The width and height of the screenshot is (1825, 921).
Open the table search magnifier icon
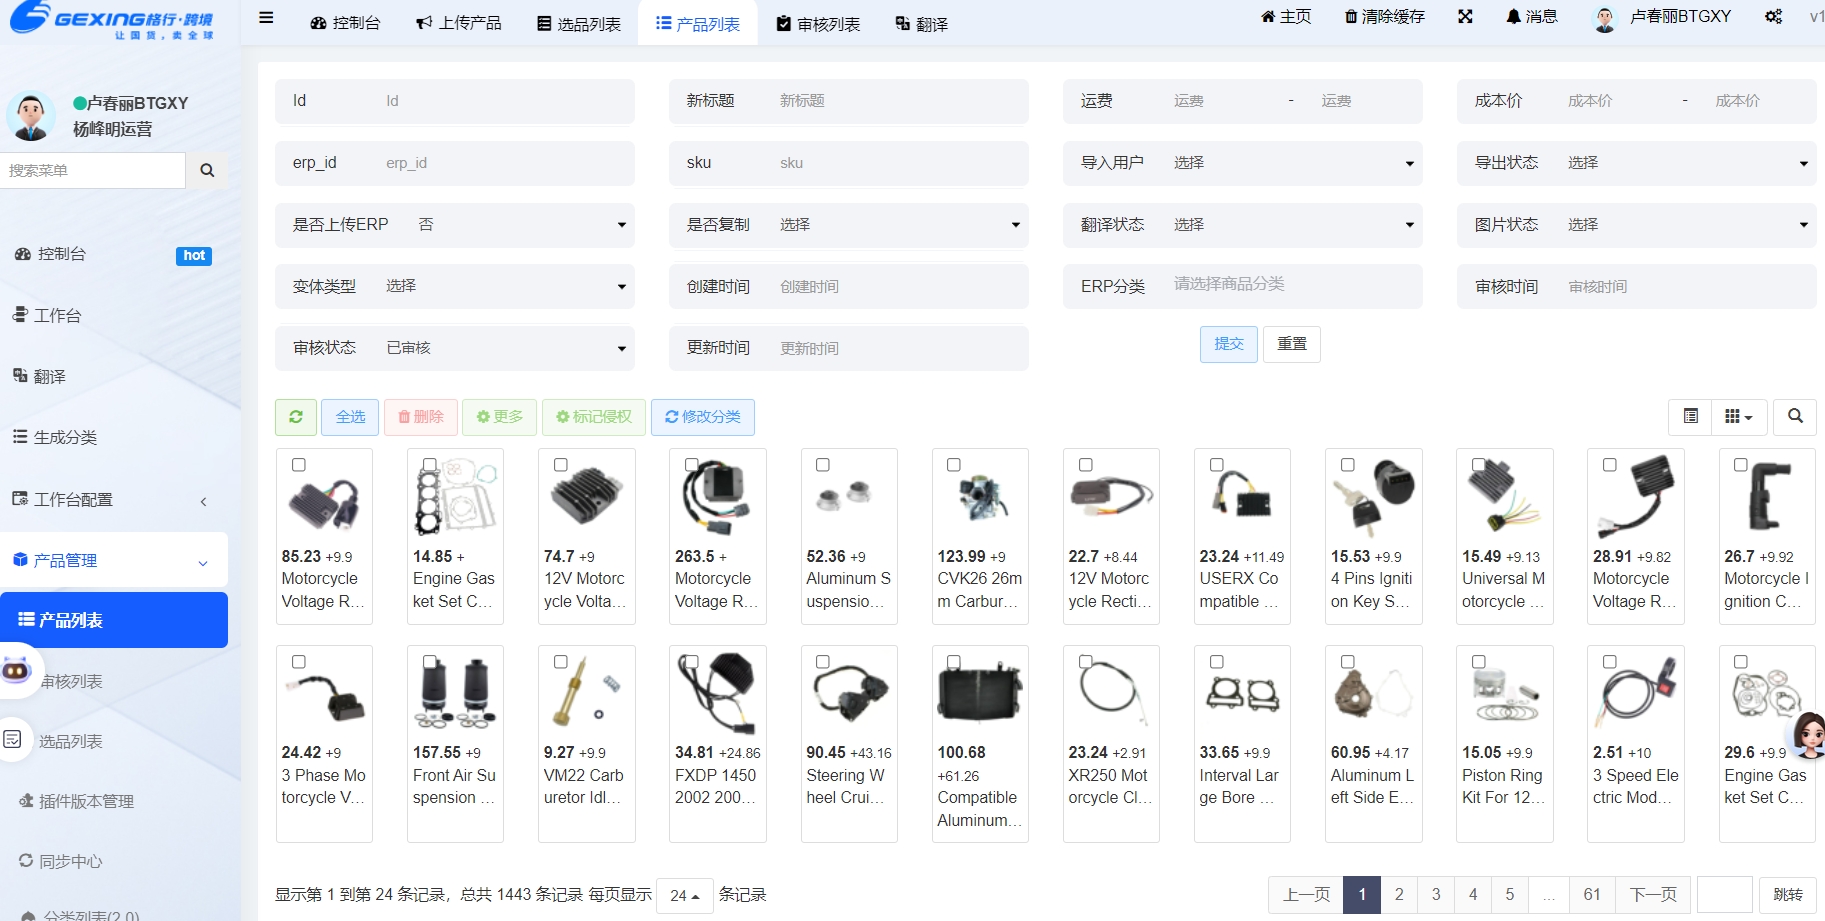[x=1795, y=417]
